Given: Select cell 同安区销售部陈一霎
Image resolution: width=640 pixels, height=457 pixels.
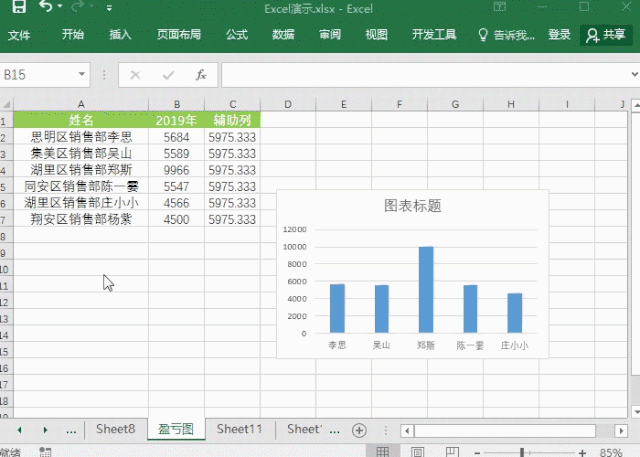Looking at the screenshot, I should 81,186.
